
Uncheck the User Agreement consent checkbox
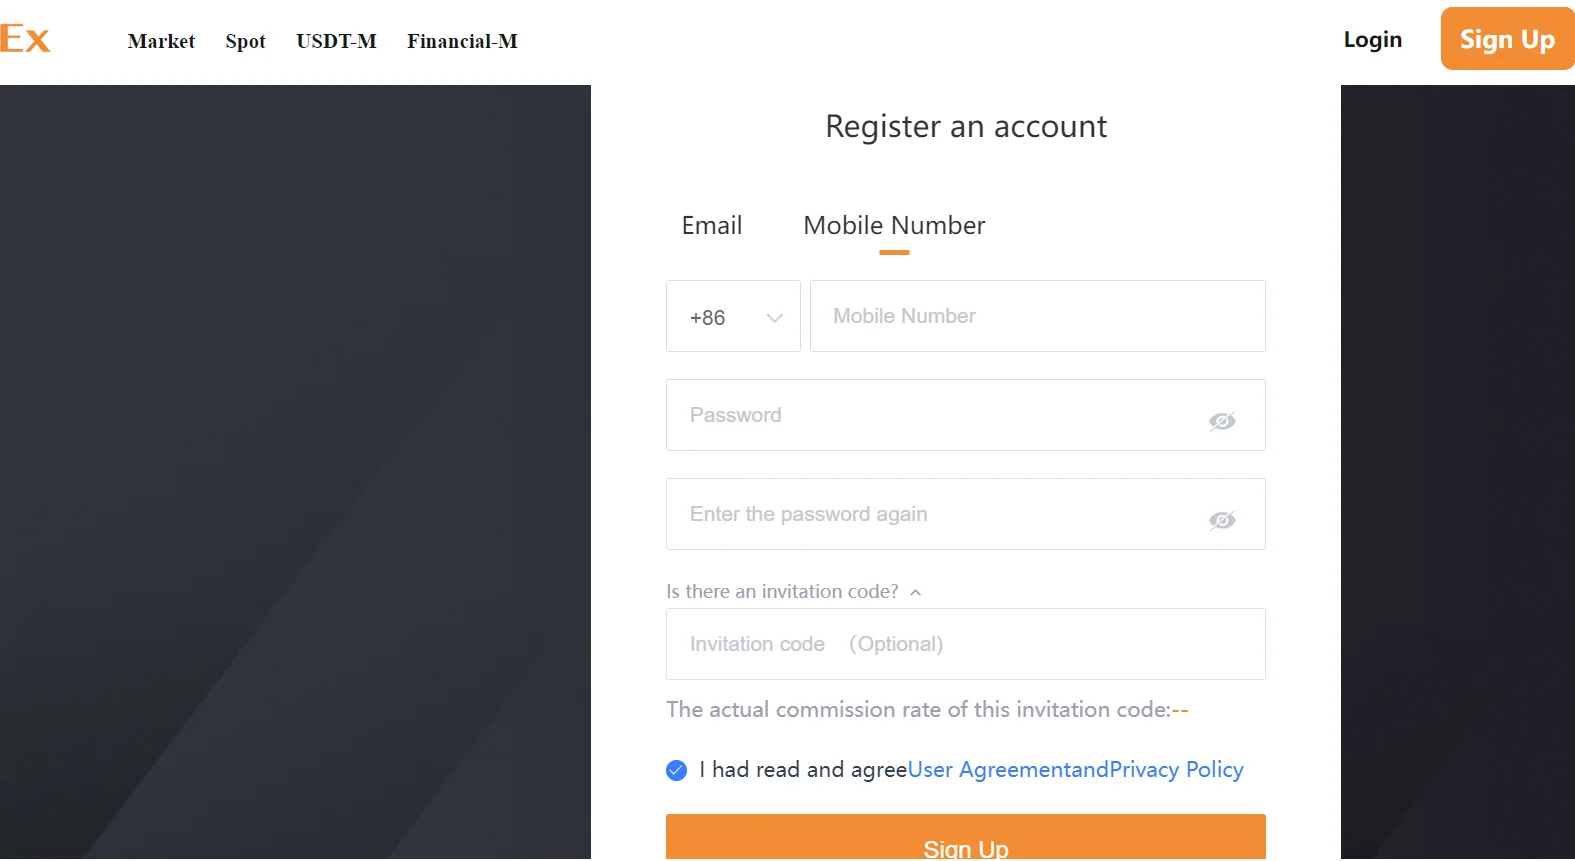(x=676, y=770)
